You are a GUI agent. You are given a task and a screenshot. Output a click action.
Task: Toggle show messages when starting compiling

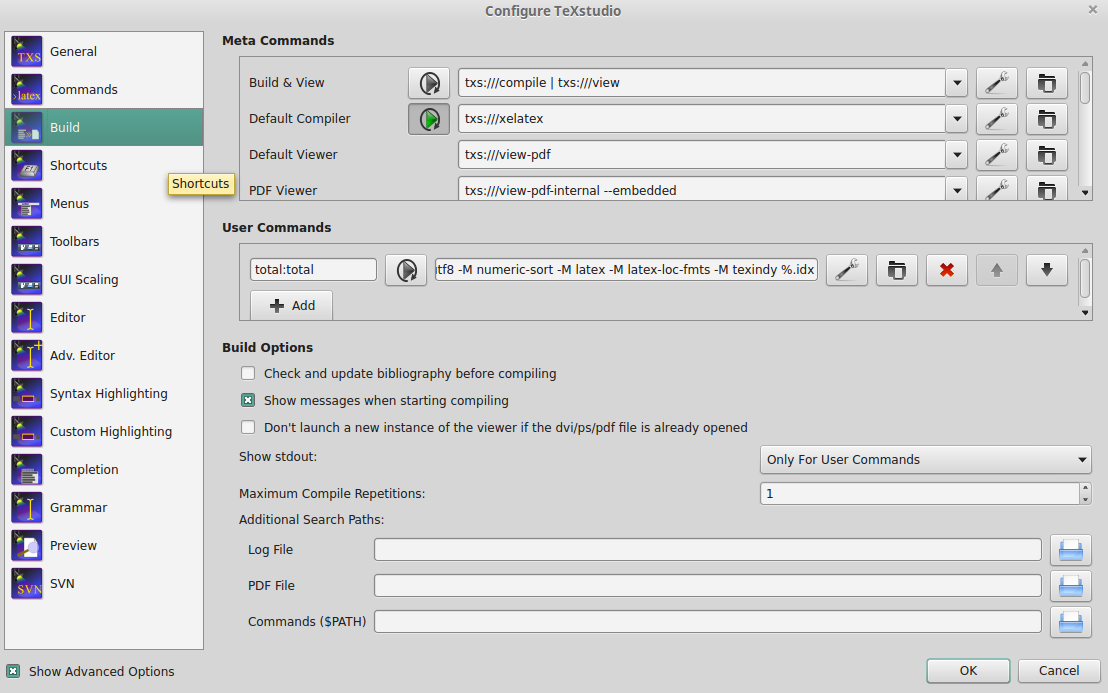[248, 401]
